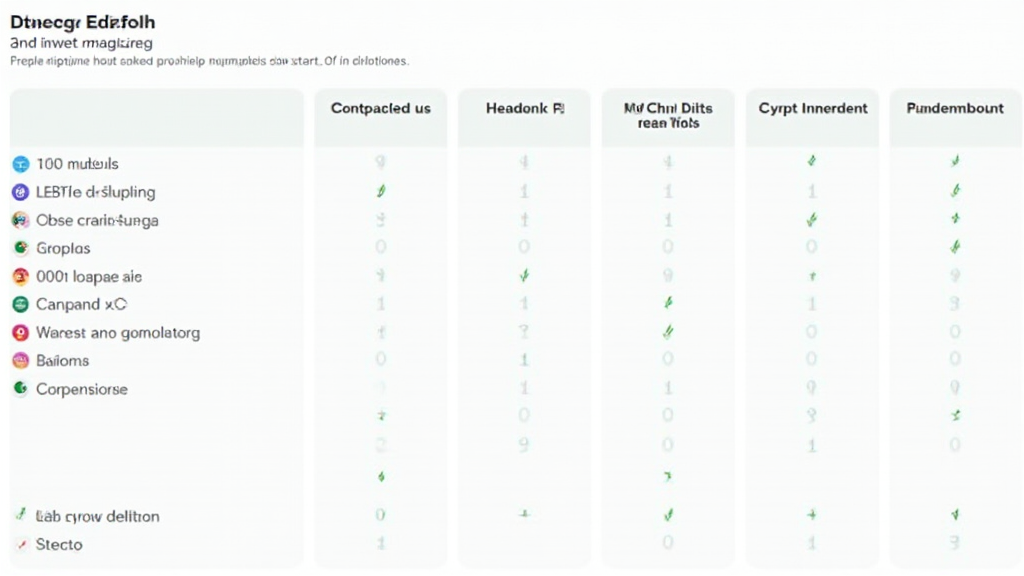
Task: Click the green pencil icon beside Lab cyrow delitton
Action: pos(20,515)
